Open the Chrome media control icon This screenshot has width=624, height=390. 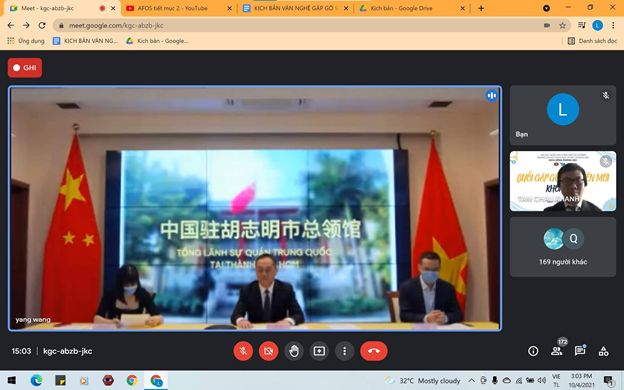[x=582, y=25]
